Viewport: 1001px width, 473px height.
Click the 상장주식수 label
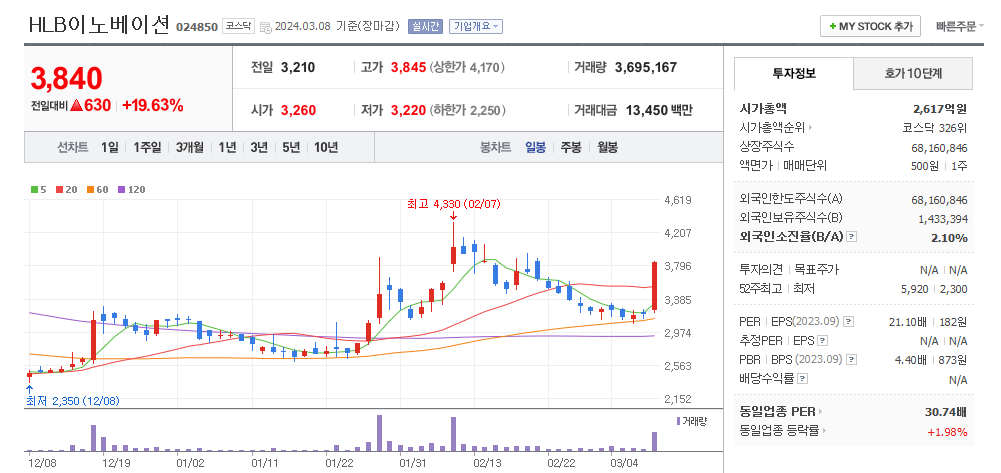767,147
